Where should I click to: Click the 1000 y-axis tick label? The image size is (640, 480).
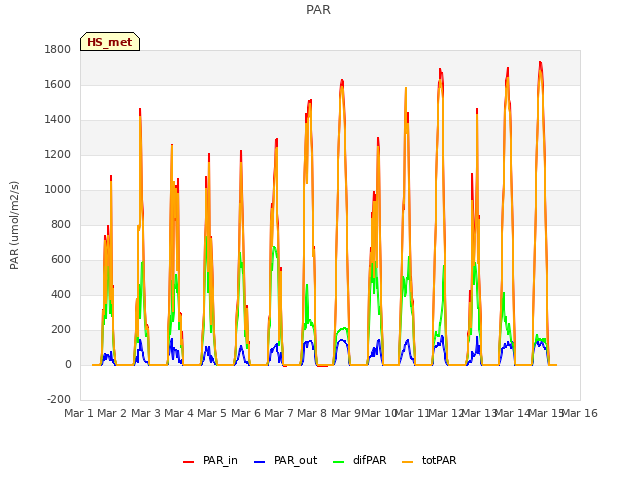pyautogui.click(x=58, y=189)
